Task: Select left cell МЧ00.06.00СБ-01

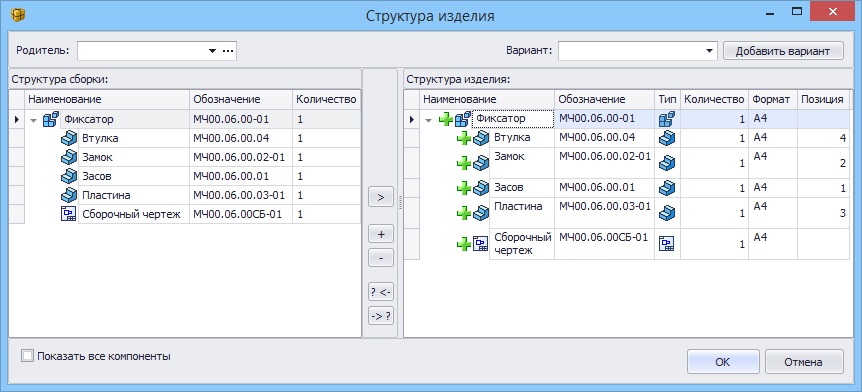Action: [241, 214]
